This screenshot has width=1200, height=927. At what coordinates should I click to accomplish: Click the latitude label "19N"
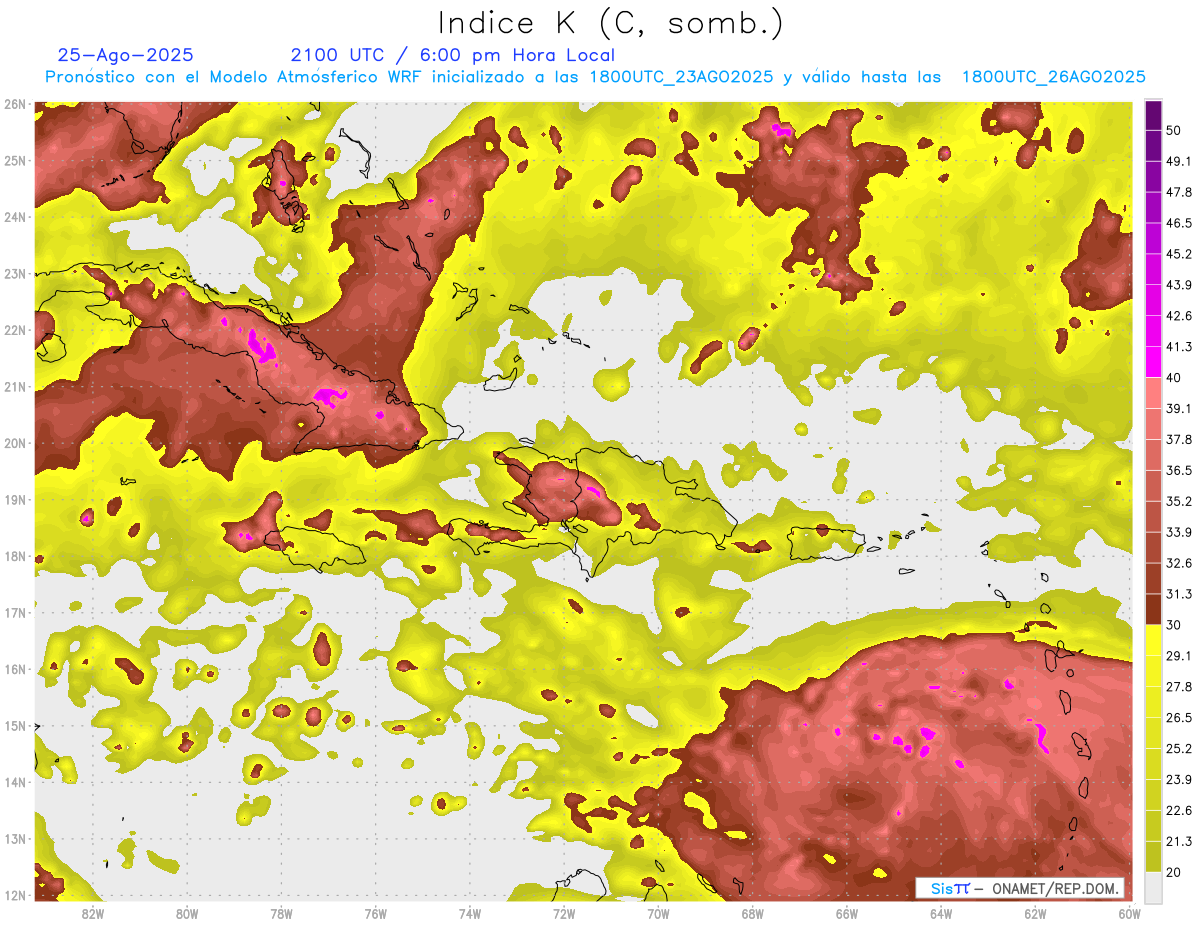tap(15, 500)
